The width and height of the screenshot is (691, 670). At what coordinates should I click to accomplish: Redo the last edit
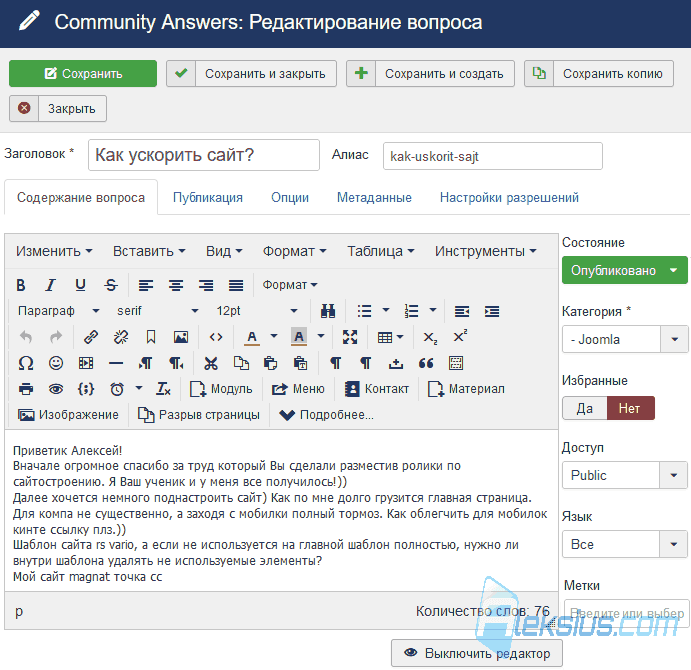point(56,337)
